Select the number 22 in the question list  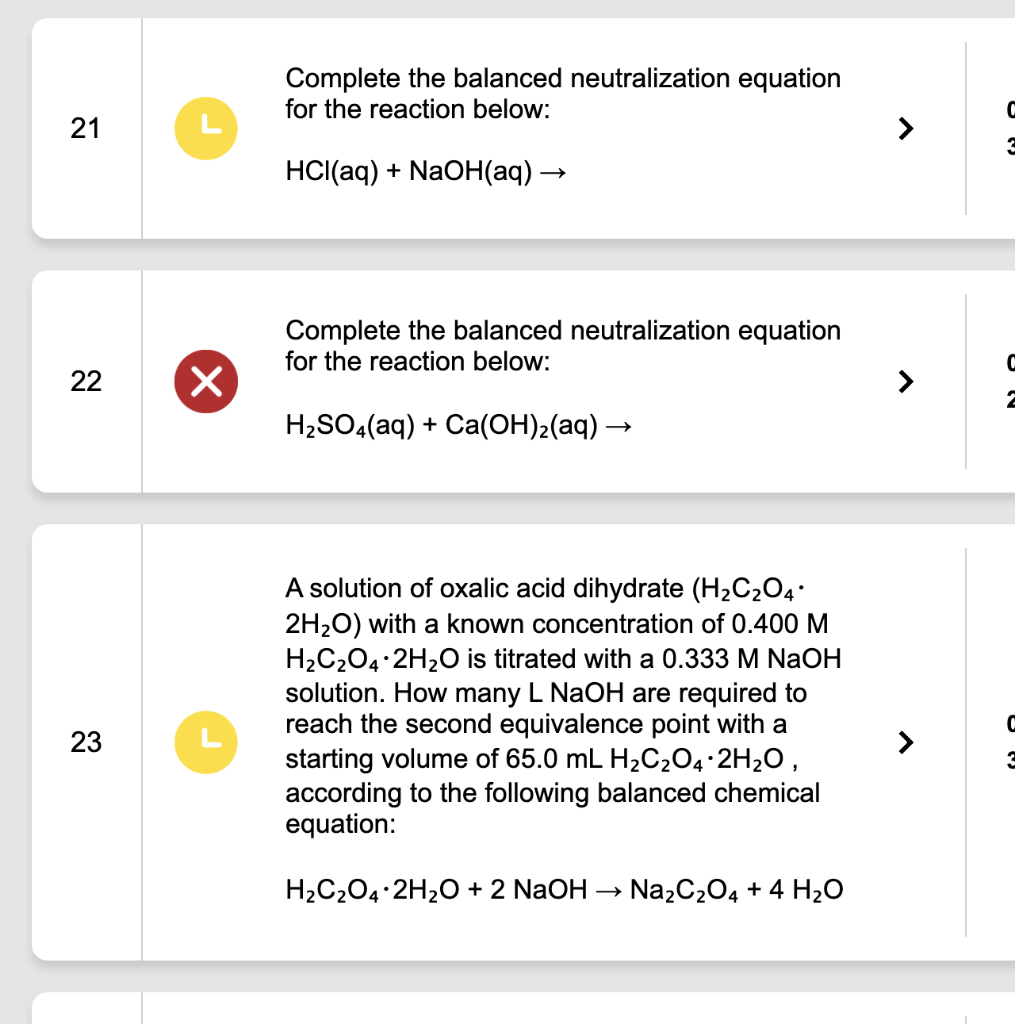87,381
